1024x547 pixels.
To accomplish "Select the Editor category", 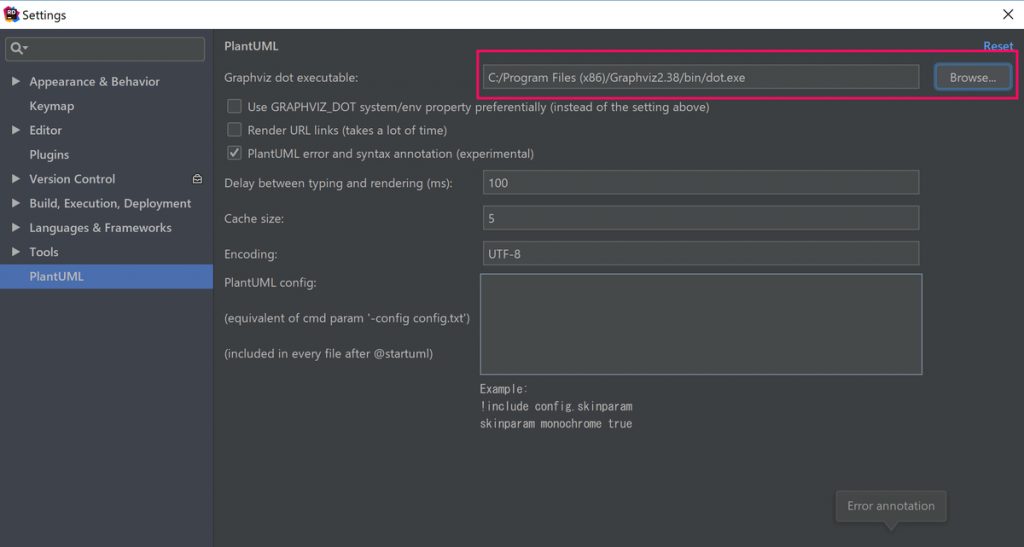I will coord(45,130).
